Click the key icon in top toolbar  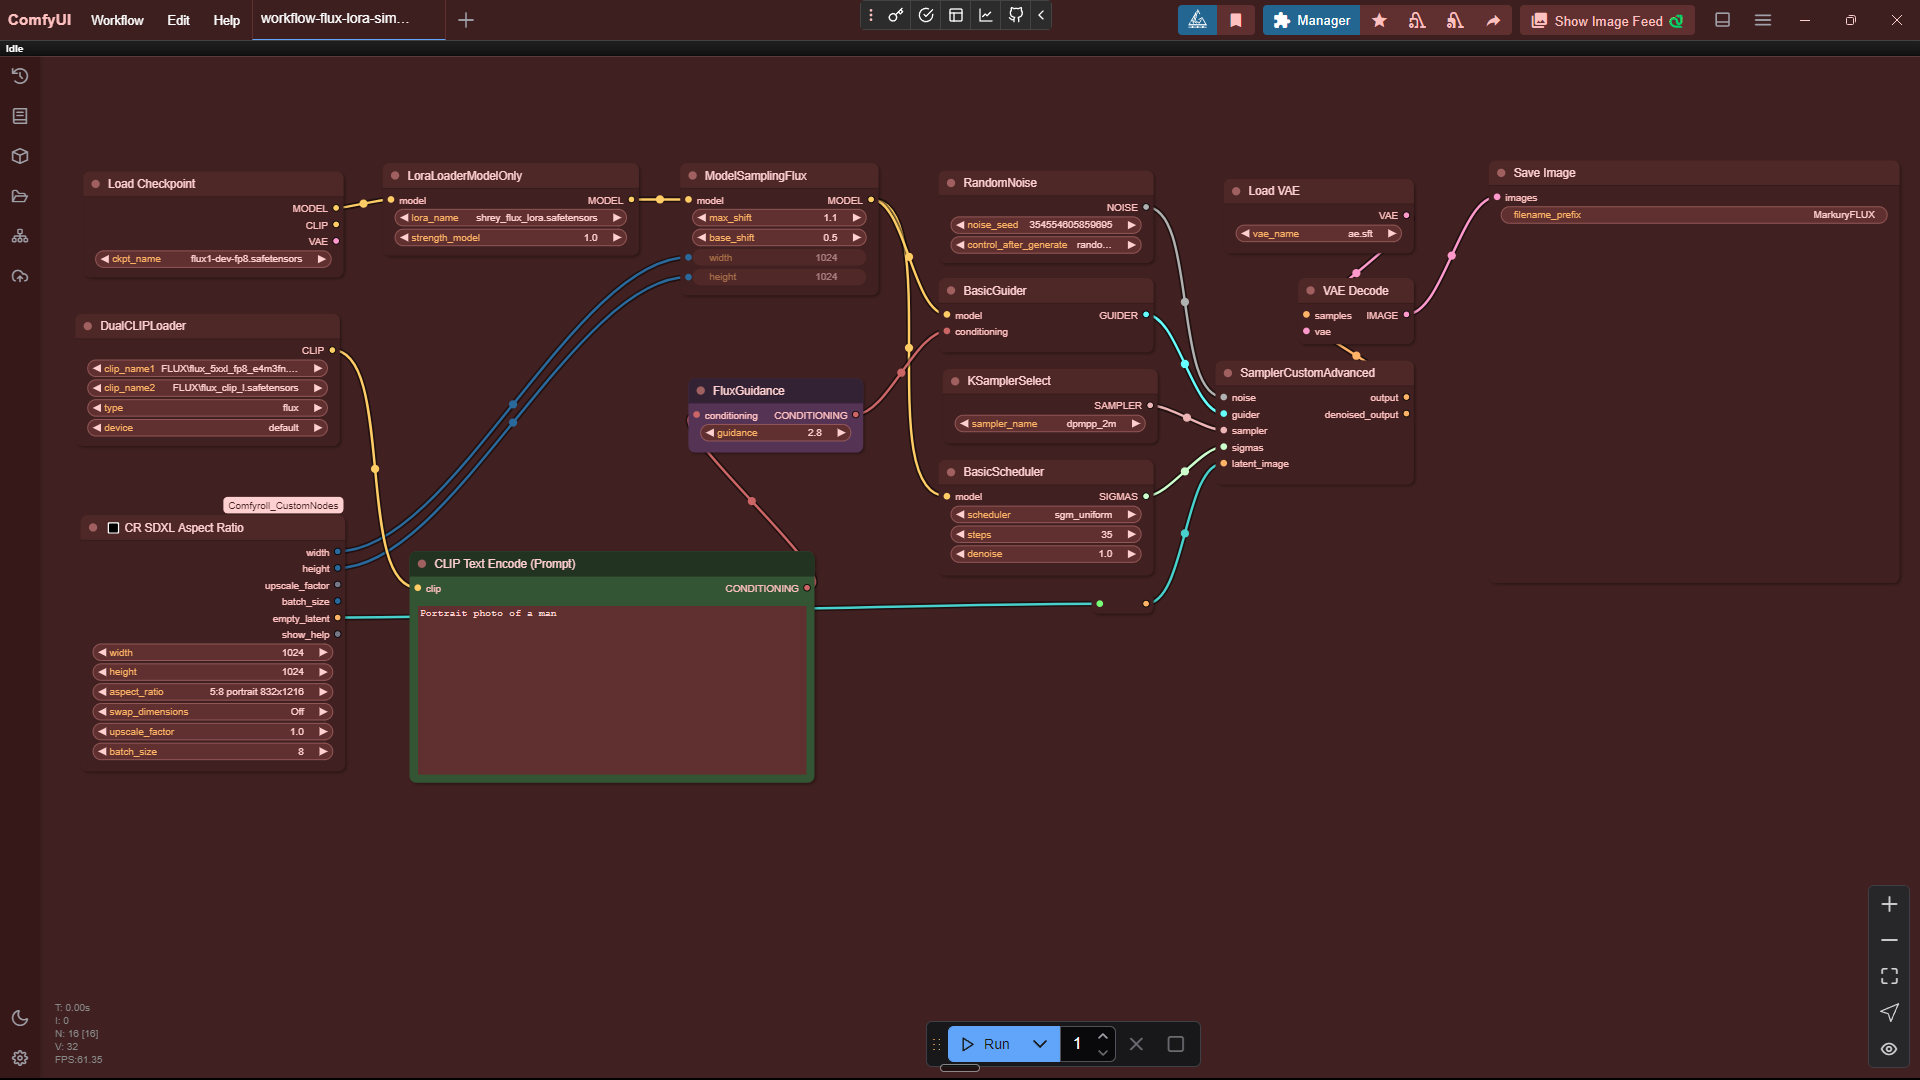coord(896,15)
